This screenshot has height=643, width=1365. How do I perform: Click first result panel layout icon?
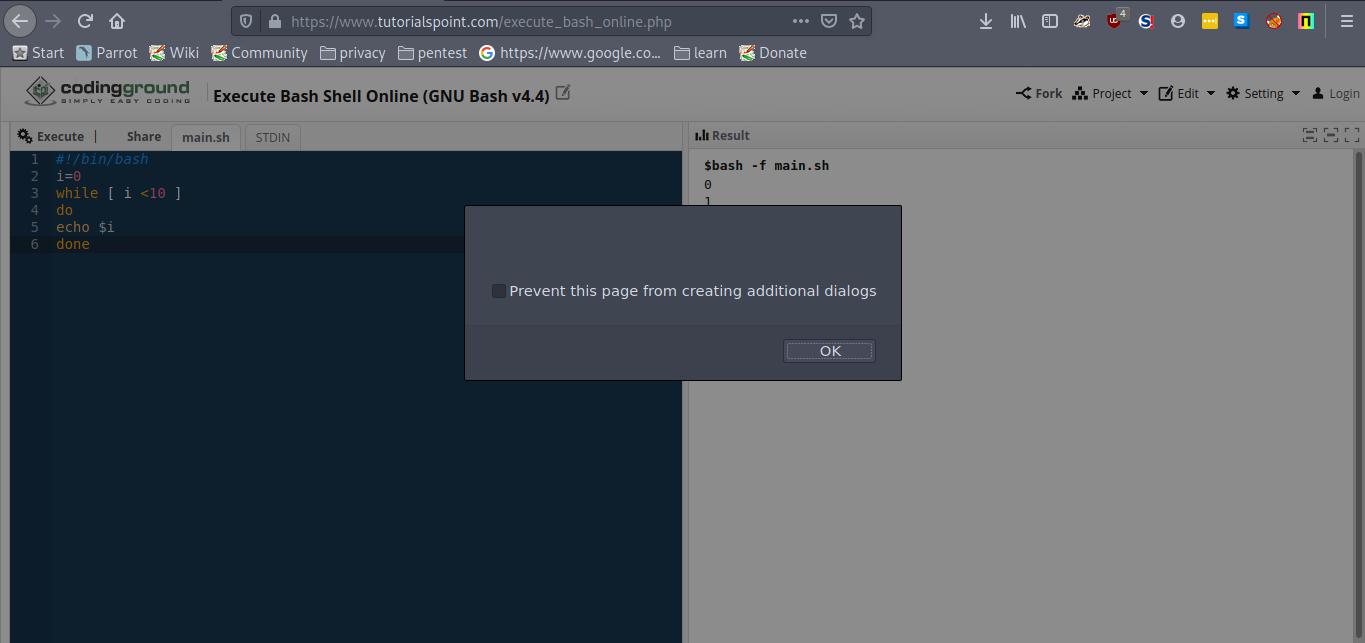[1309, 135]
